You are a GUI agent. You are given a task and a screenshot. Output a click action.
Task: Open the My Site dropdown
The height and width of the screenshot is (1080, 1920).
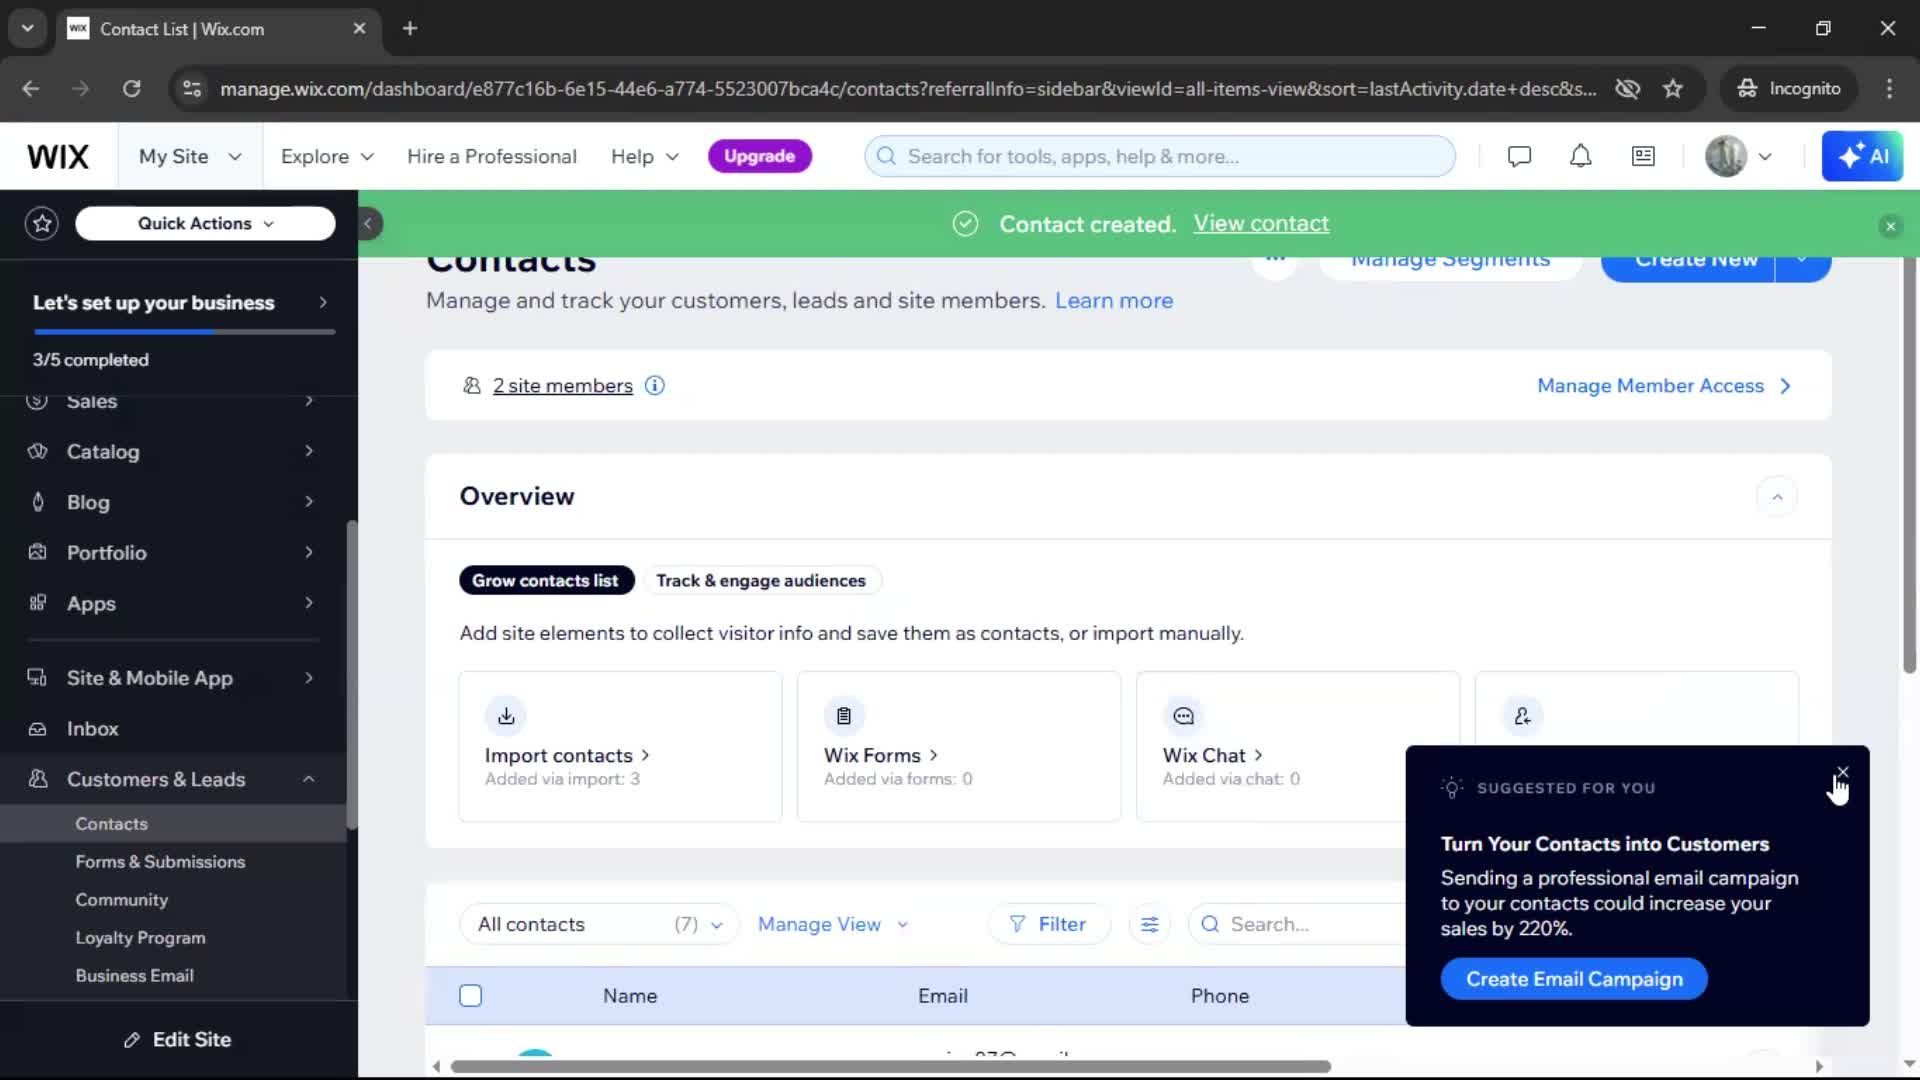(x=190, y=157)
